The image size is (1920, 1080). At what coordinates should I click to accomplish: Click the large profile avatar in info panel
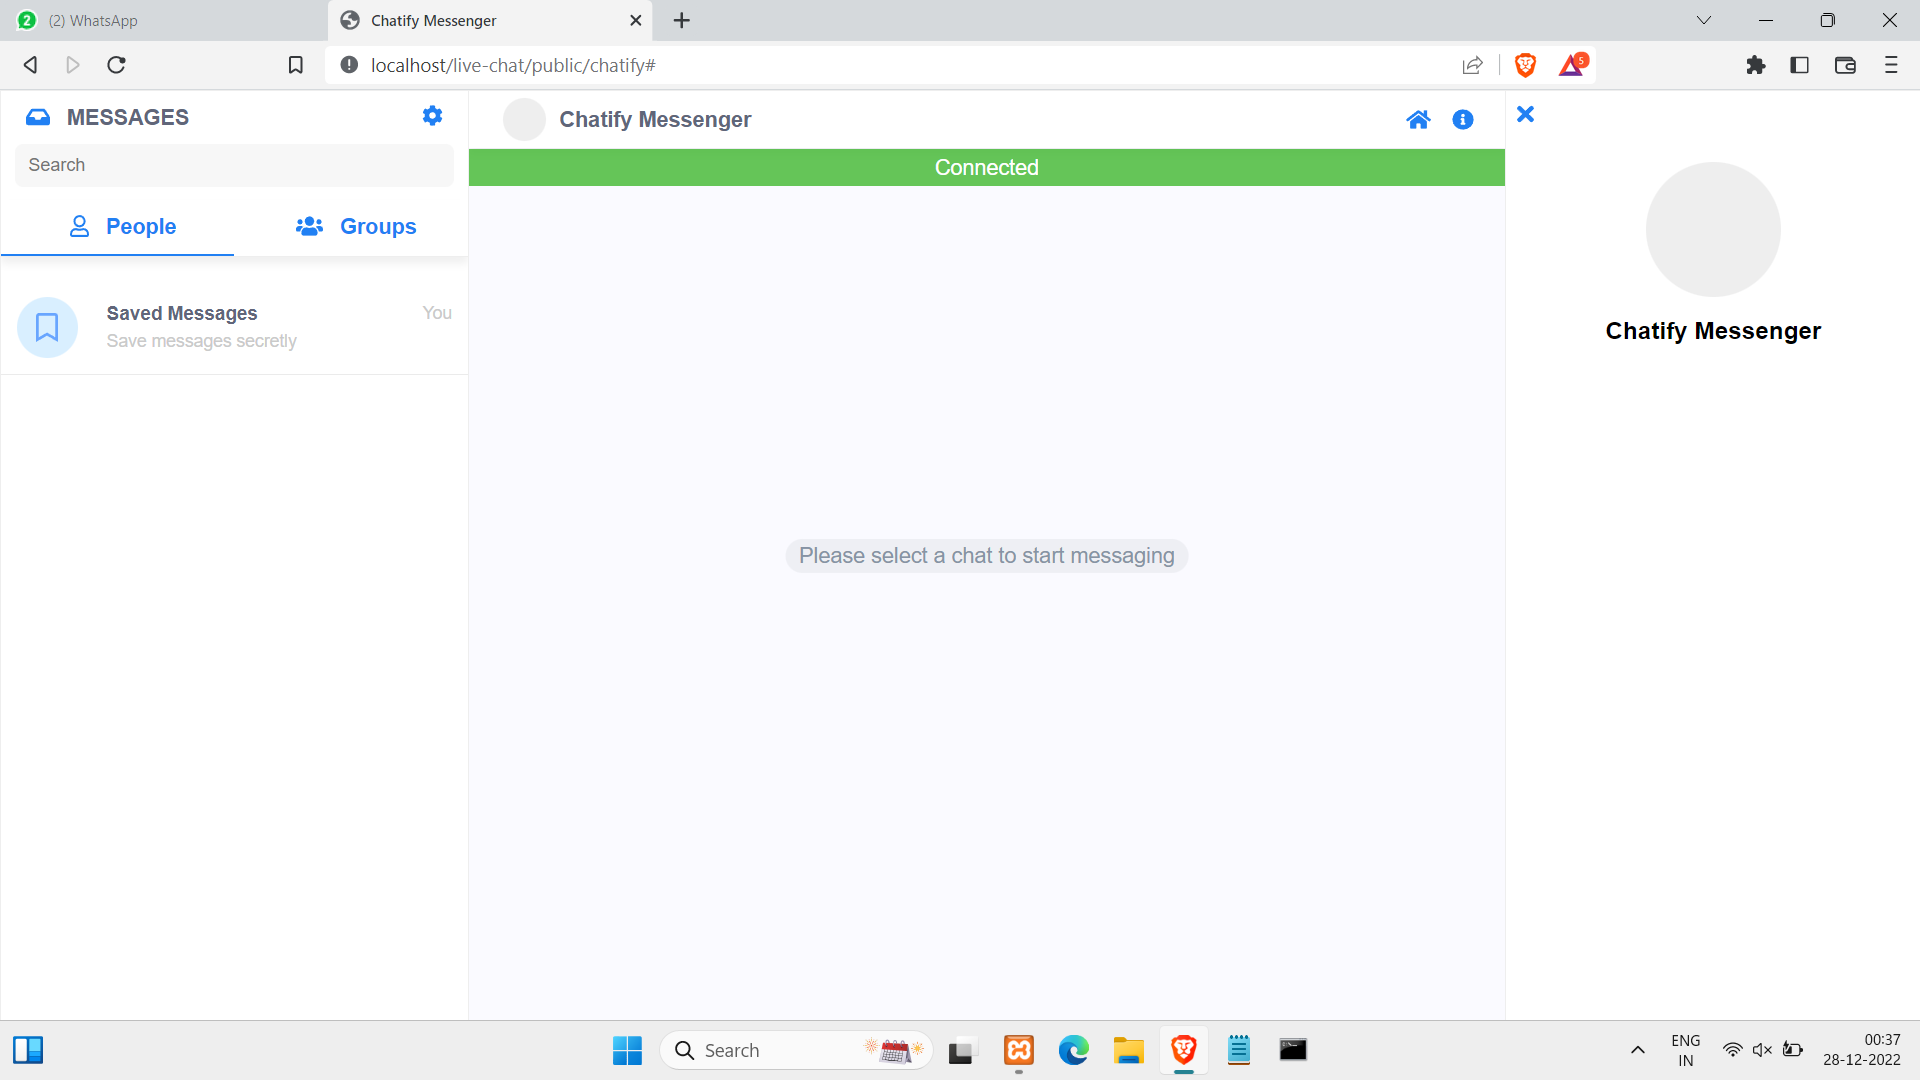(1713, 229)
